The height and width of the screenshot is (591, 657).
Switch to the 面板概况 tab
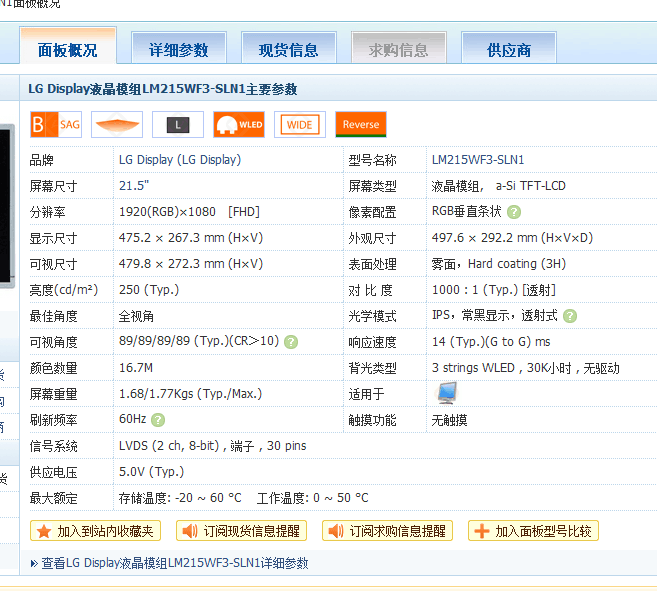coord(68,46)
